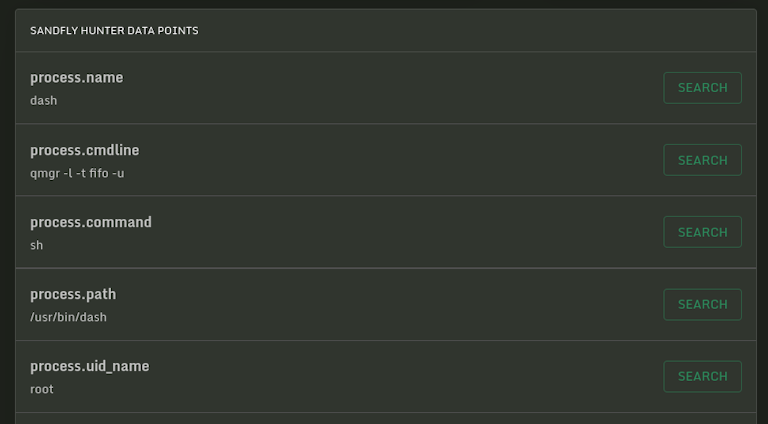Click the process.command field label

coord(91,222)
